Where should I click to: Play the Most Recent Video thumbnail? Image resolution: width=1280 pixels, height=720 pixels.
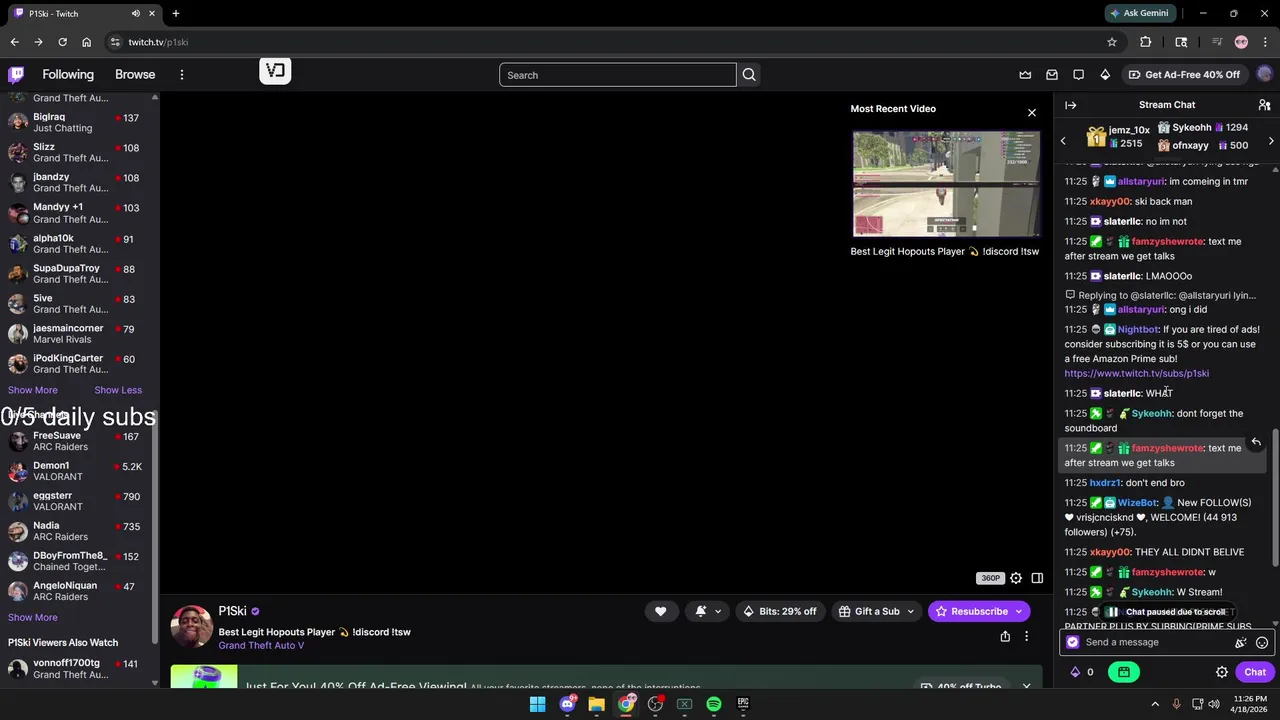pyautogui.click(x=946, y=184)
